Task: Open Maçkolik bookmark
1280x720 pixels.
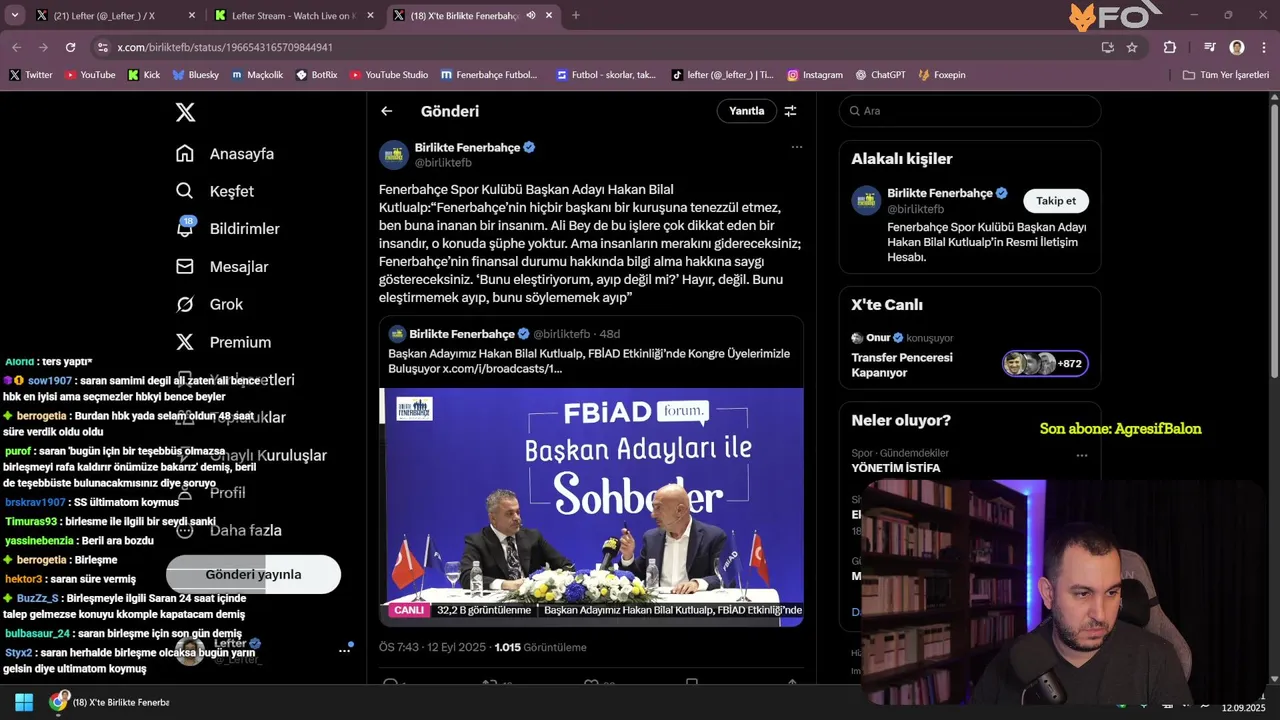Action: pos(257,75)
